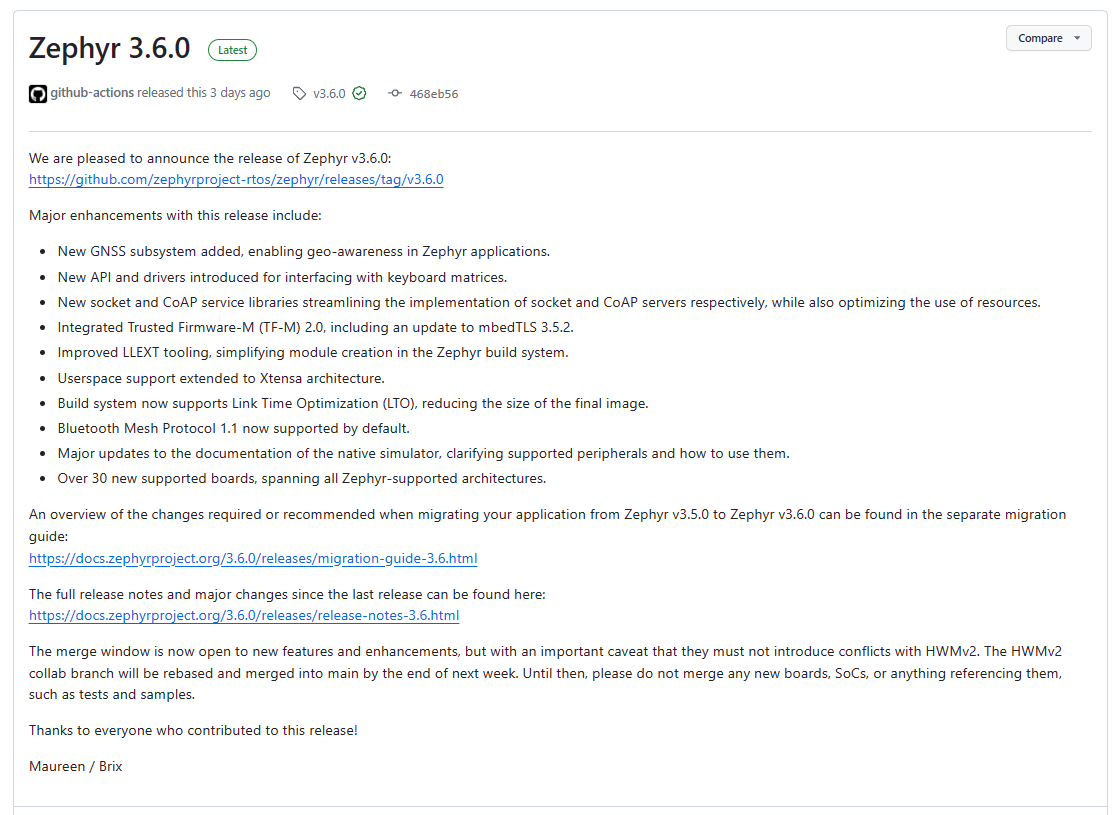The image size is (1115, 815).
Task: Click 'Userspace support extended to Xtensa' bullet
Action: coord(221,378)
